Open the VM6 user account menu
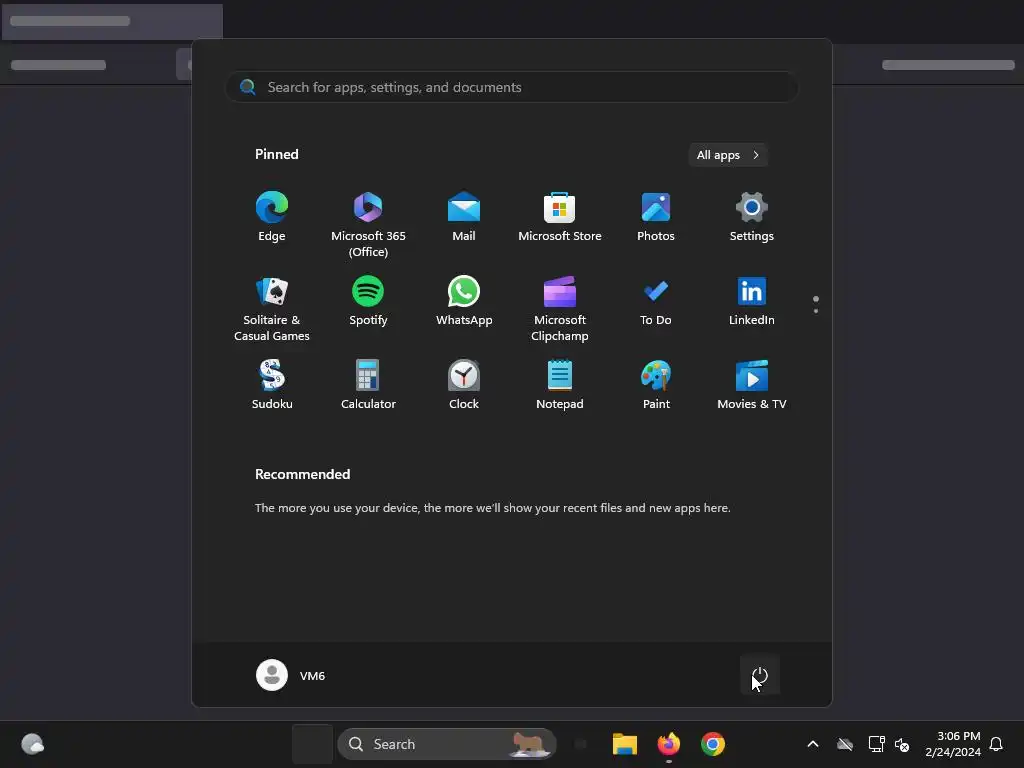1024x768 pixels. point(291,675)
